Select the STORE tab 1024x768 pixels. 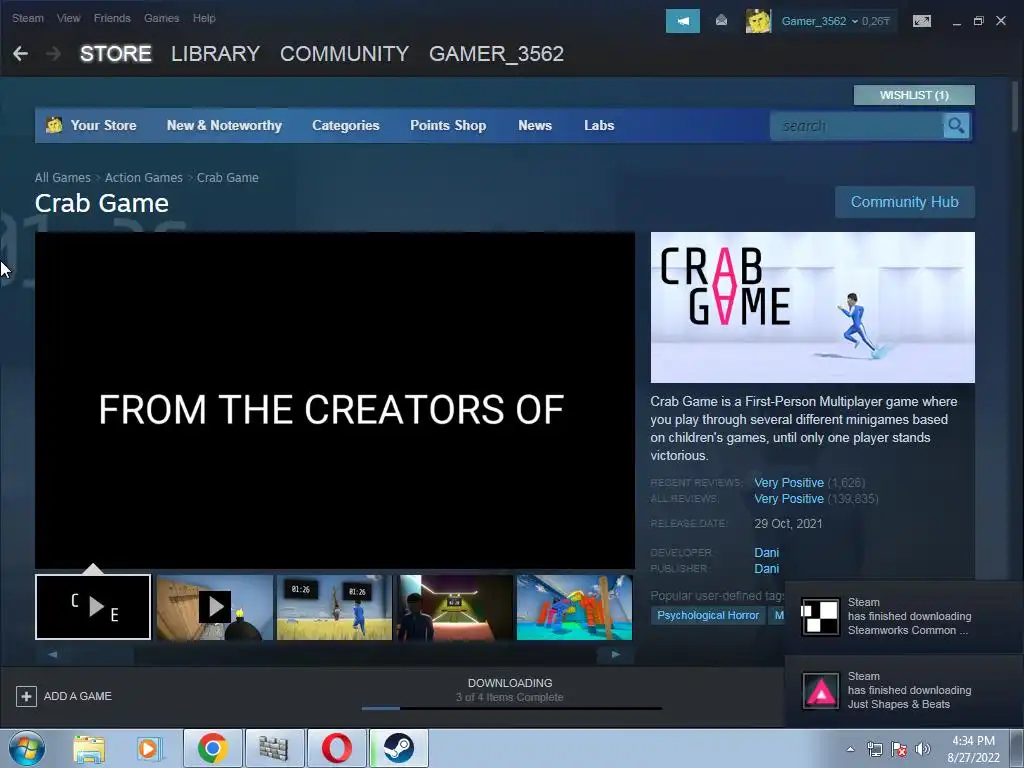click(116, 54)
